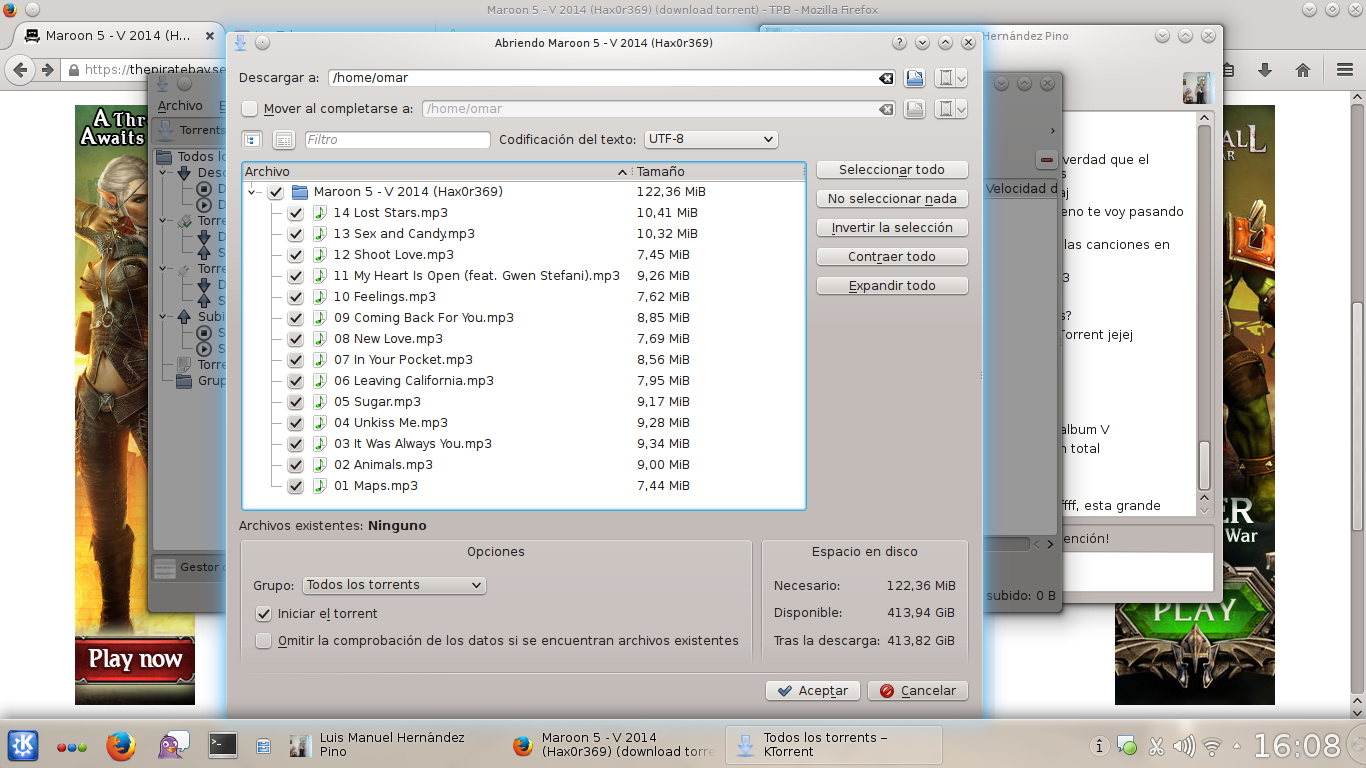
Task: Click 'Expandir todo' button
Action: 892,286
